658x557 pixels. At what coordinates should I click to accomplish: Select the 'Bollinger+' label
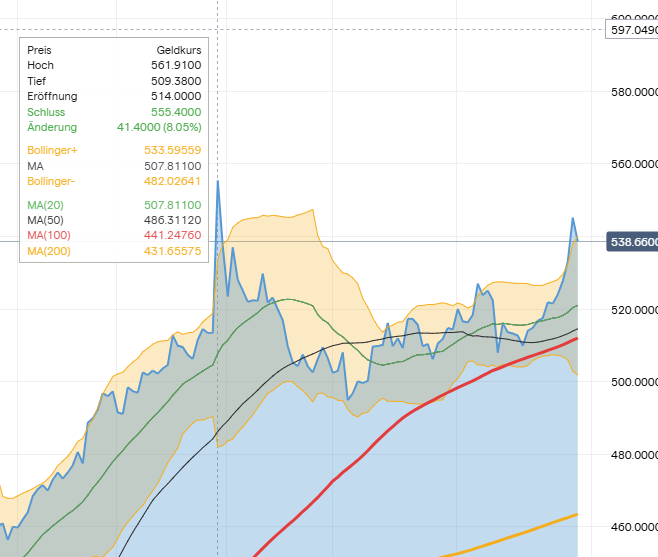pyautogui.click(x=52, y=150)
